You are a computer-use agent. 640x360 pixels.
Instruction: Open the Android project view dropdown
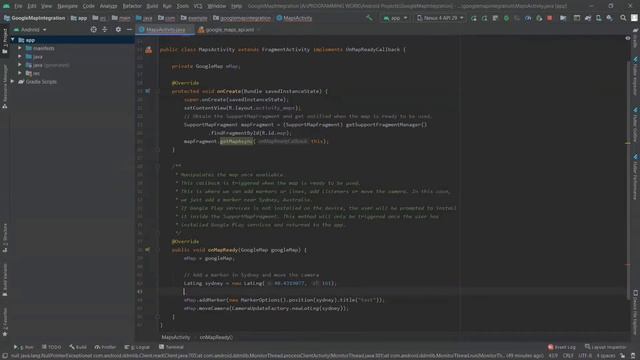[30, 30]
